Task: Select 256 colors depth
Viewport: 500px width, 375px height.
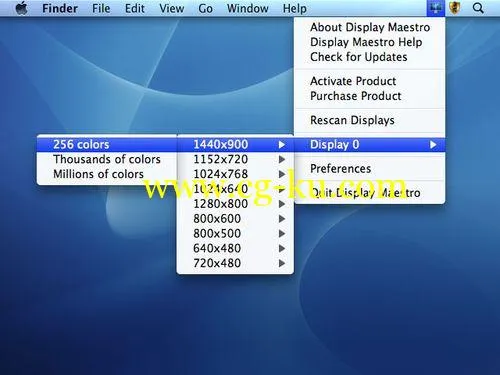Action: (x=107, y=145)
